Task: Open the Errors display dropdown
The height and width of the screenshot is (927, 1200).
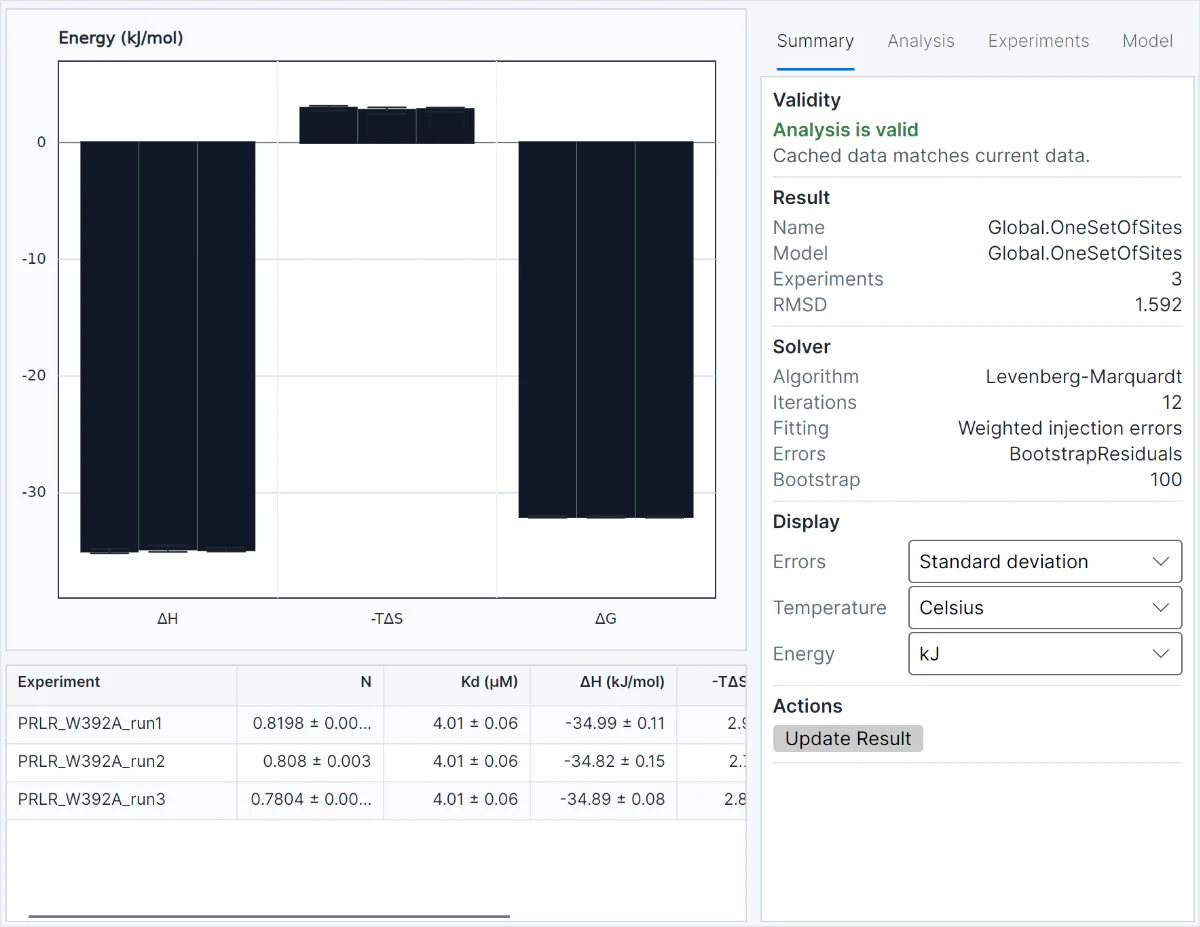Action: coord(1045,562)
